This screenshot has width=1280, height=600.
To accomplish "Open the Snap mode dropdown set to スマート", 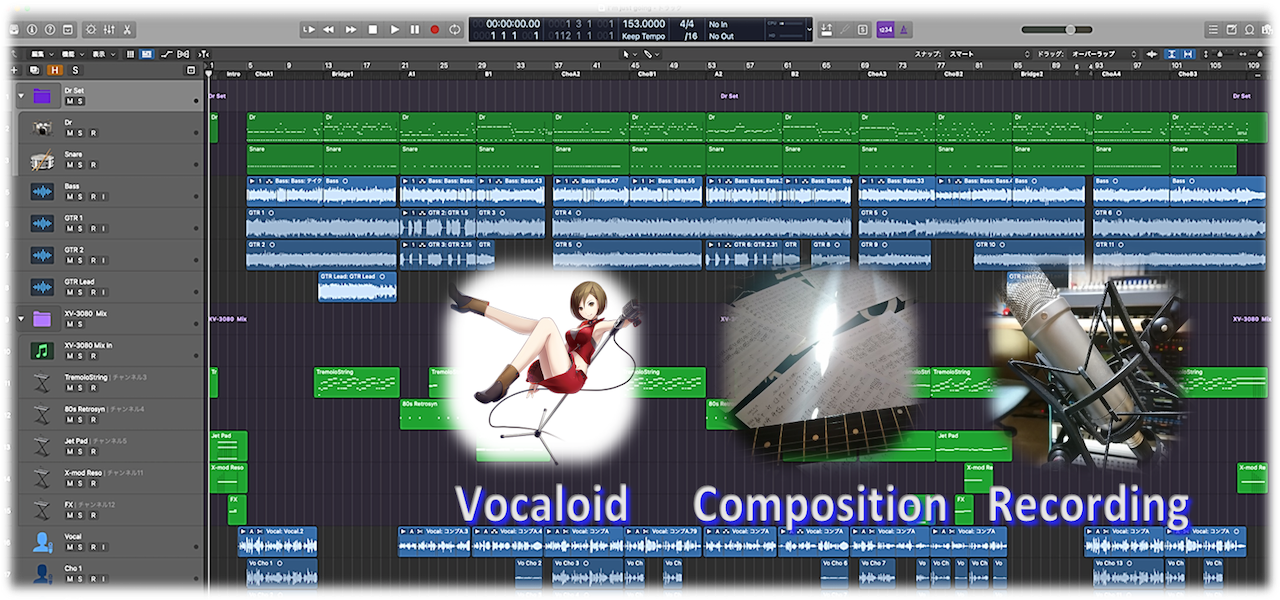I will [989, 54].
